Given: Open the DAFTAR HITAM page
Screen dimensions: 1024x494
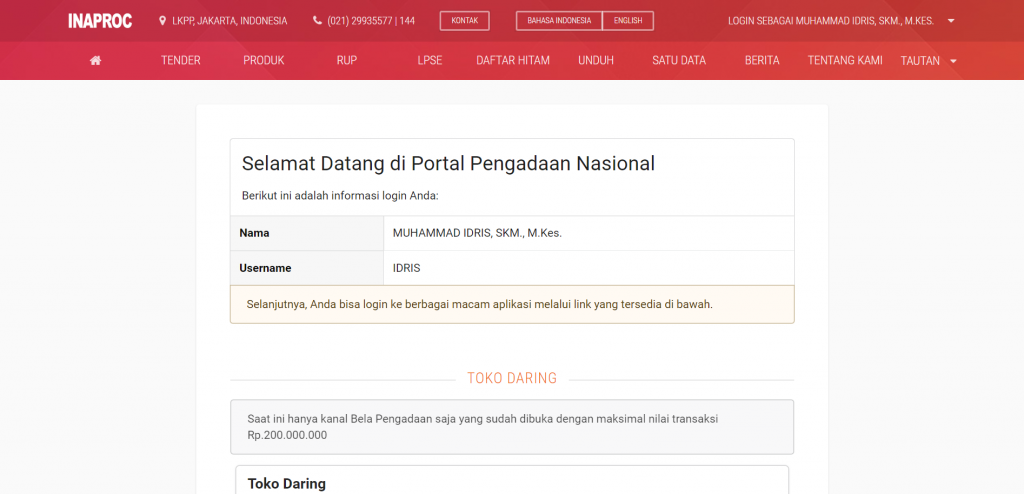Looking at the screenshot, I should point(513,61).
